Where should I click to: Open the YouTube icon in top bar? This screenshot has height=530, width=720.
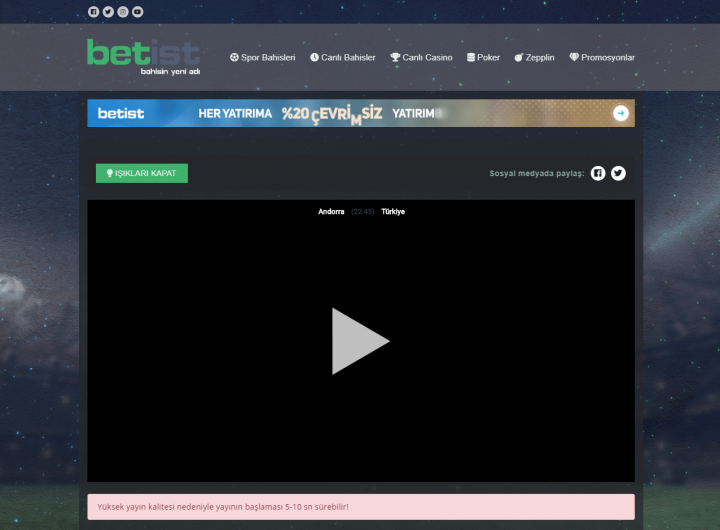pyautogui.click(x=138, y=12)
